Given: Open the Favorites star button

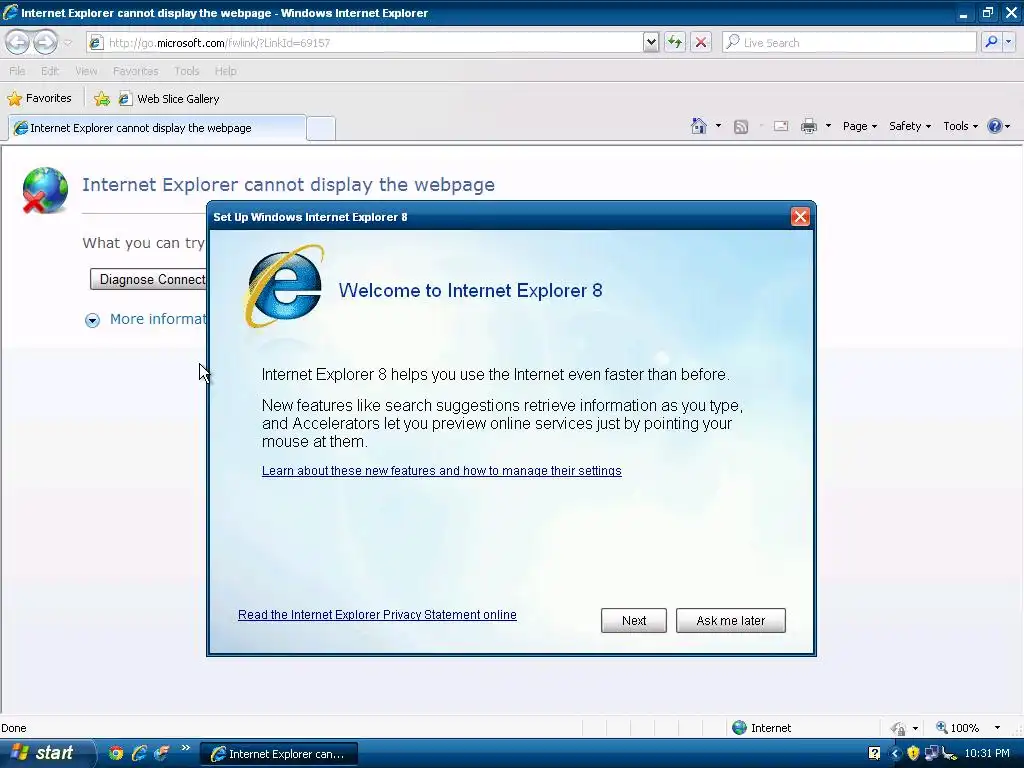Looking at the screenshot, I should [x=39, y=99].
